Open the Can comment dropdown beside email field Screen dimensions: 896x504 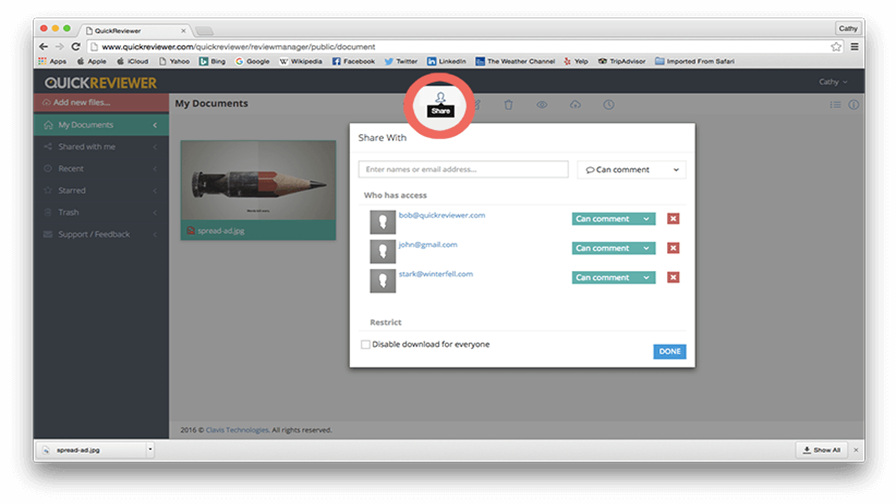coord(631,170)
